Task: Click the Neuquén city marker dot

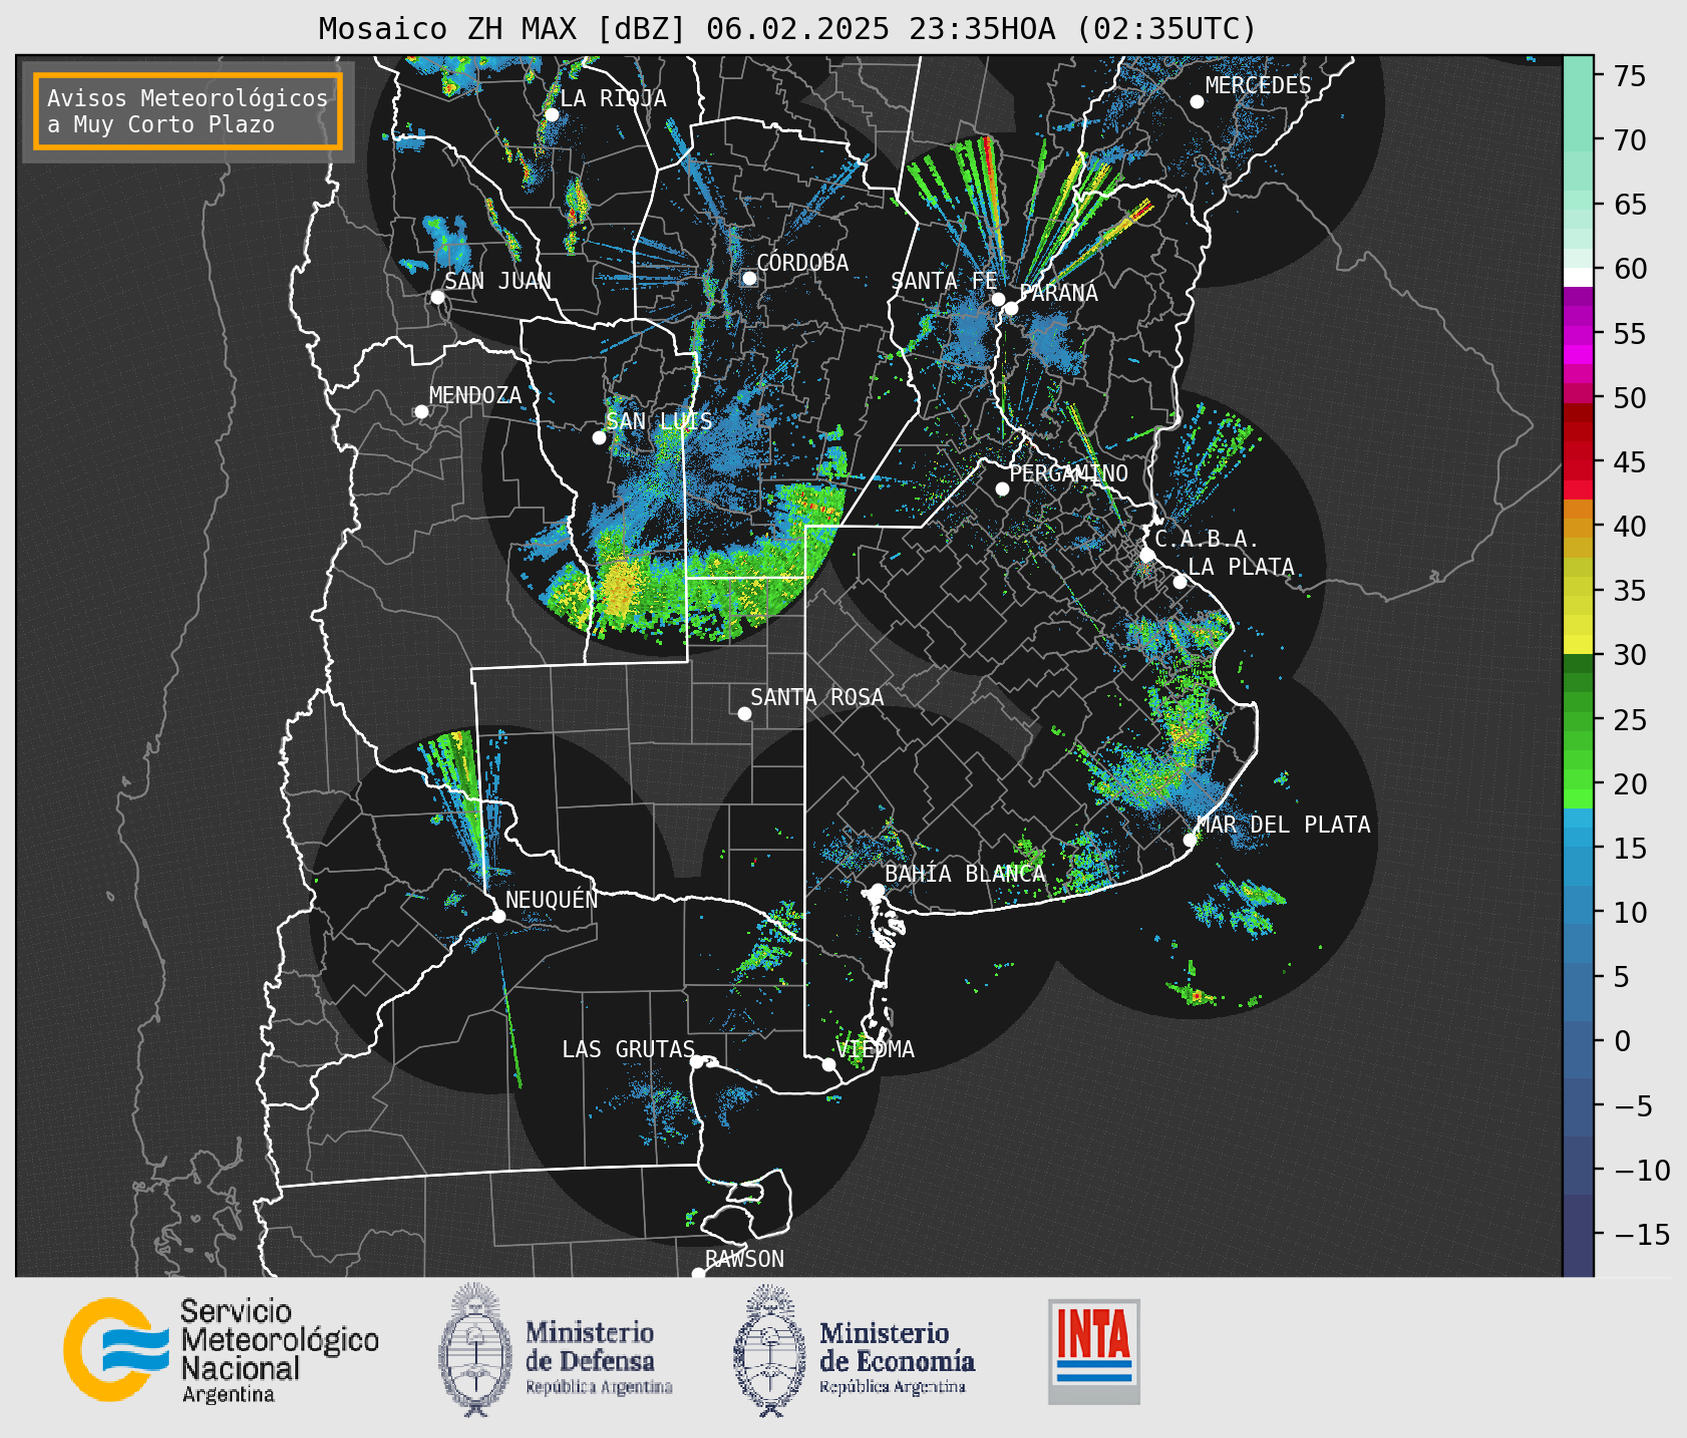Action: click(498, 916)
